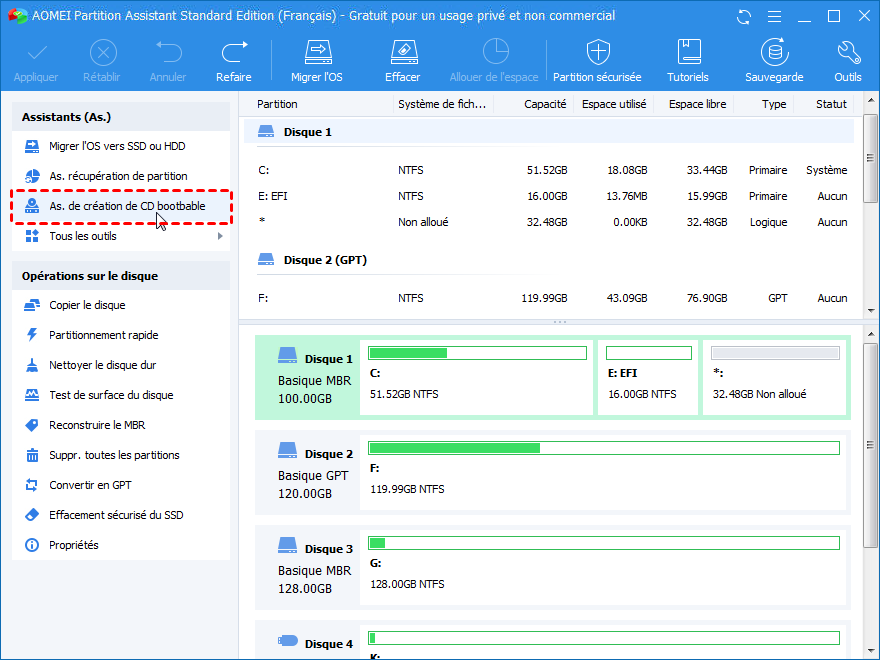Image resolution: width=880 pixels, height=660 pixels.
Task: Click the refresh icon in title bar
Action: [744, 17]
